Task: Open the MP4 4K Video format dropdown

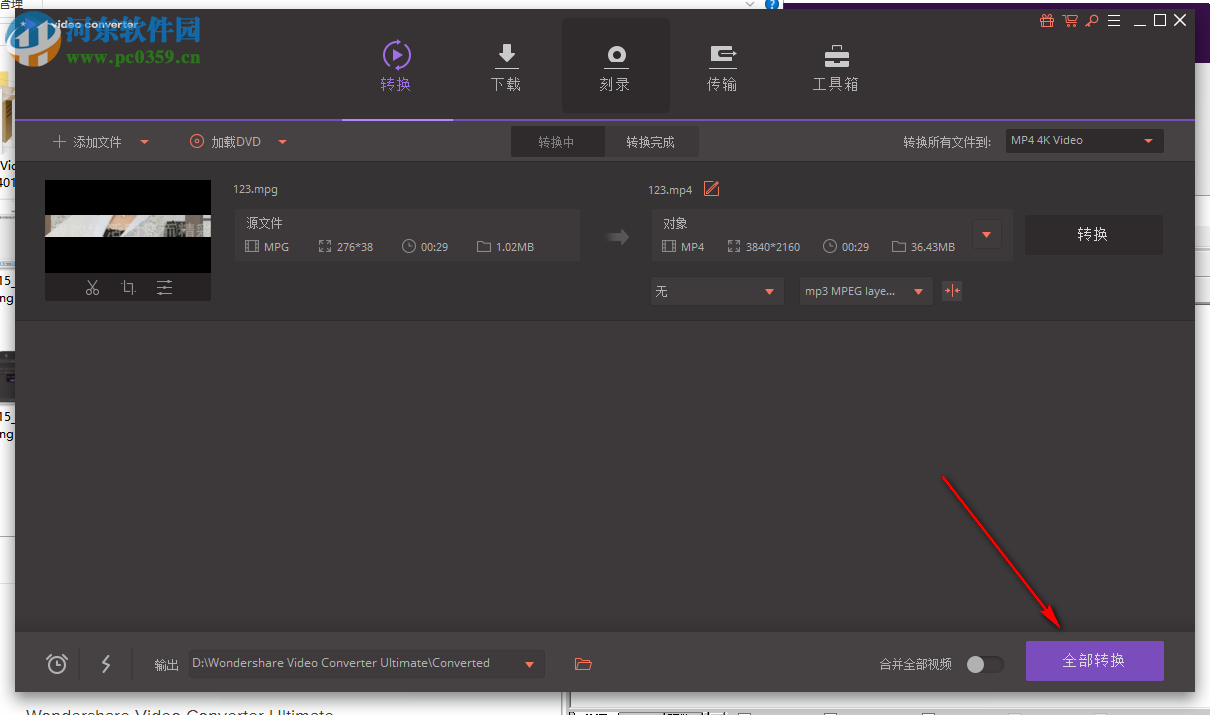Action: pyautogui.click(x=1083, y=140)
